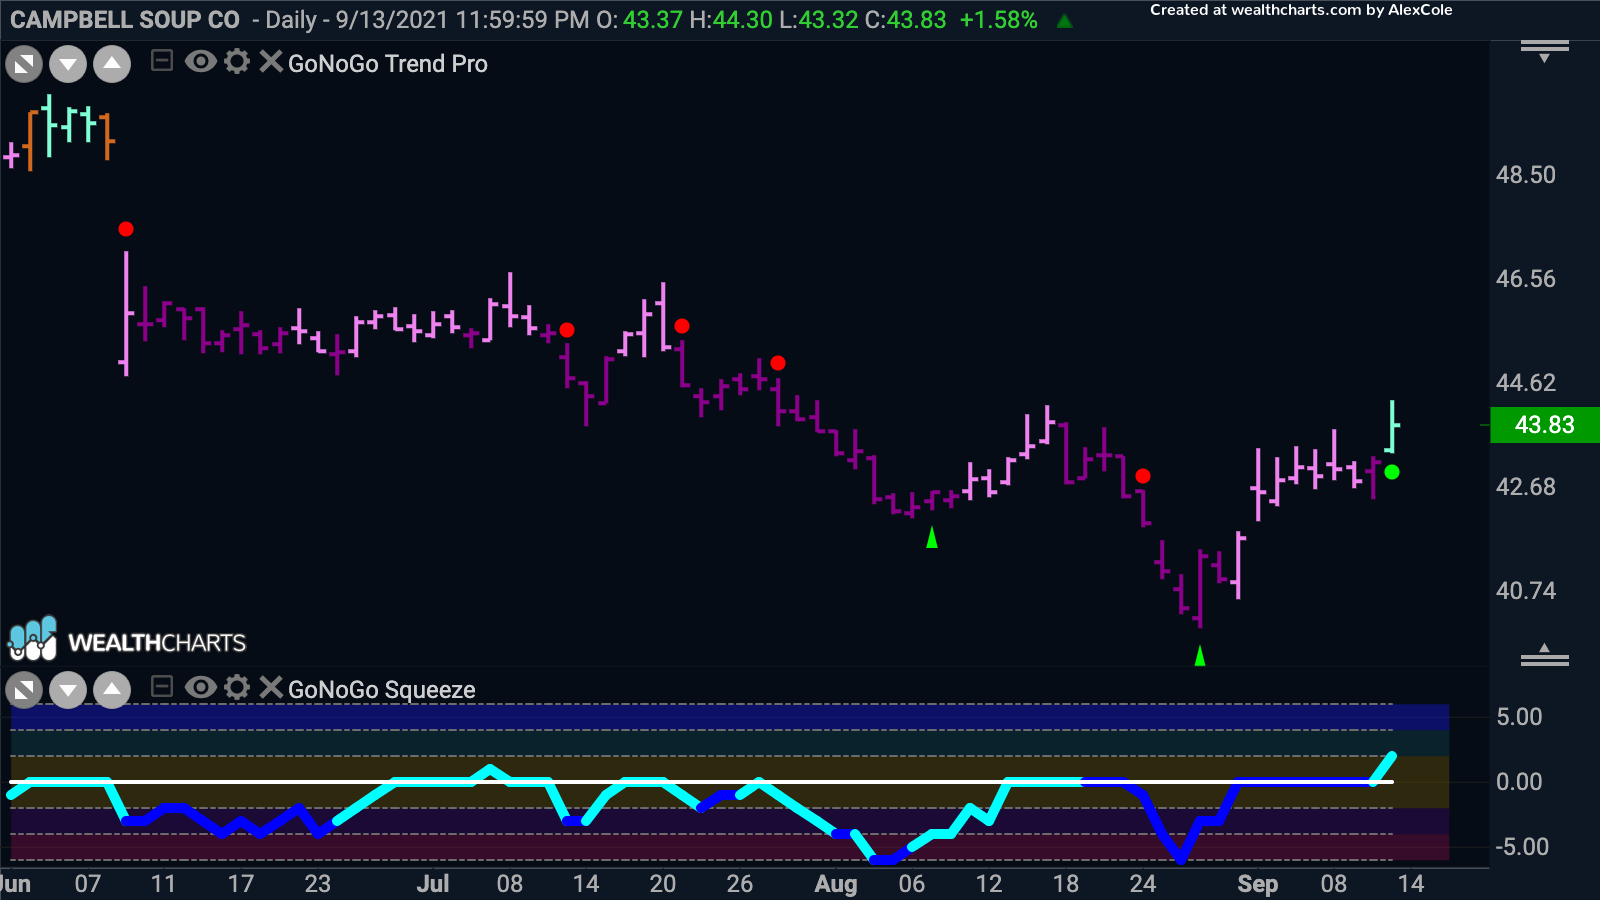Click the bottom price-scale arrow icon
1600x900 pixels.
pos(1545,656)
